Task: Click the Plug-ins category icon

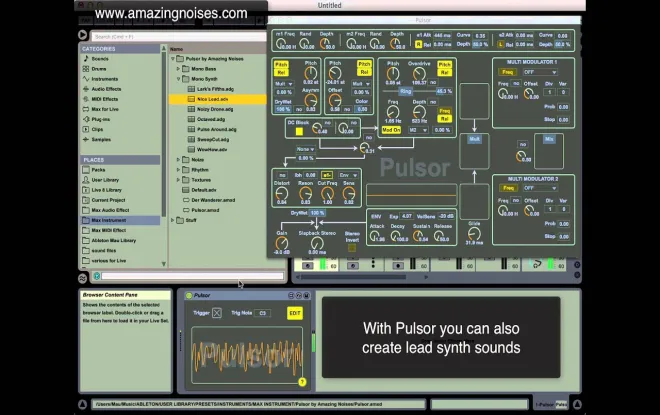Action: 86,119
